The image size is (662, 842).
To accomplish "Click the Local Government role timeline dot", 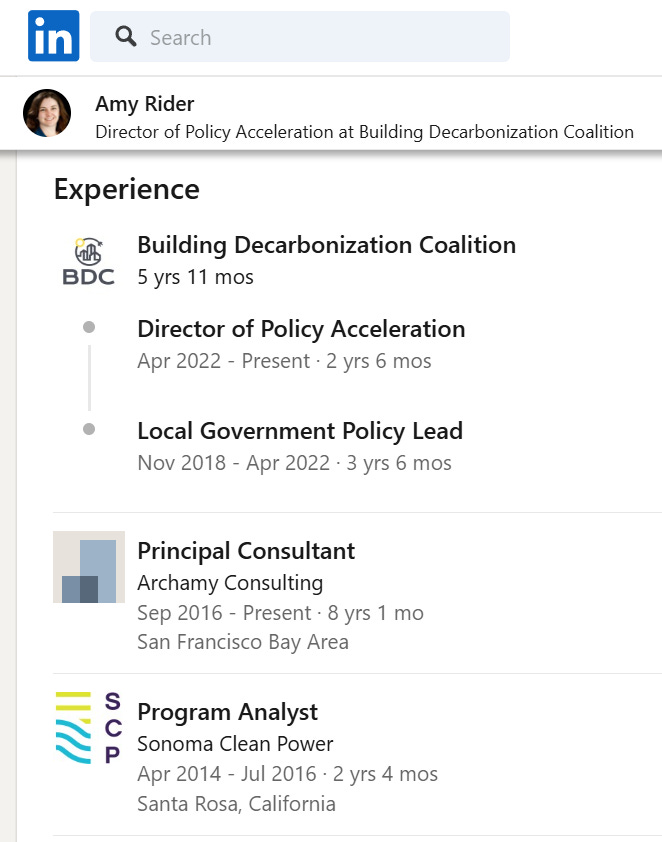I will coord(89,429).
